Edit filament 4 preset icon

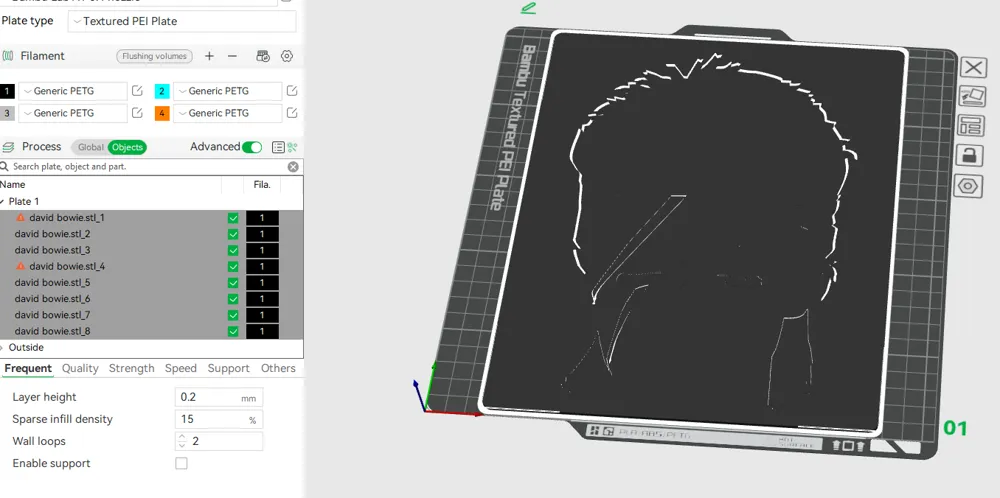(x=291, y=113)
